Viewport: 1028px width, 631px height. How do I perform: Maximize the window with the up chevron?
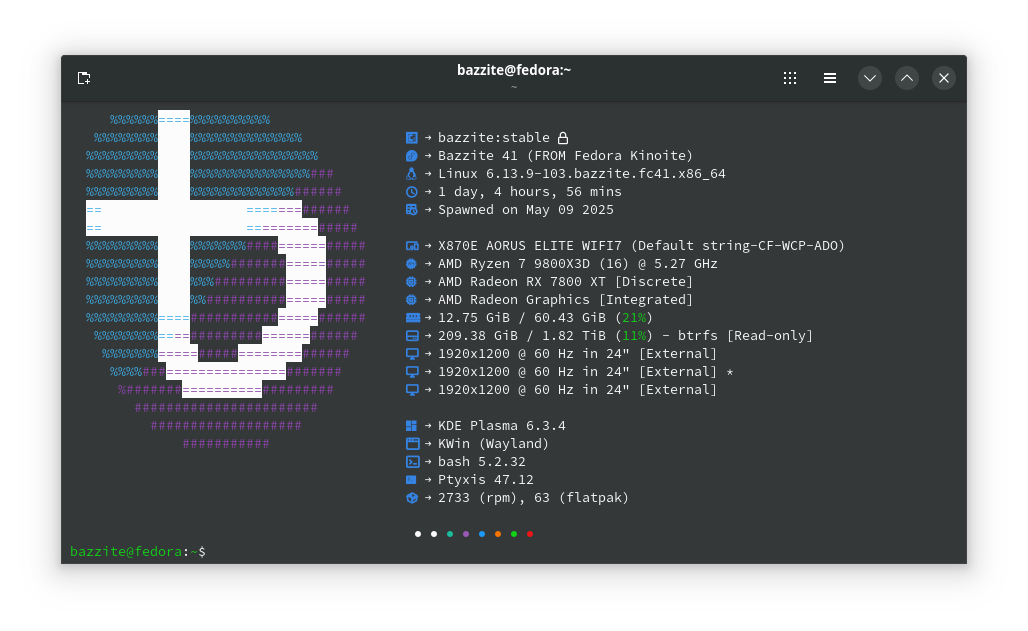point(907,78)
